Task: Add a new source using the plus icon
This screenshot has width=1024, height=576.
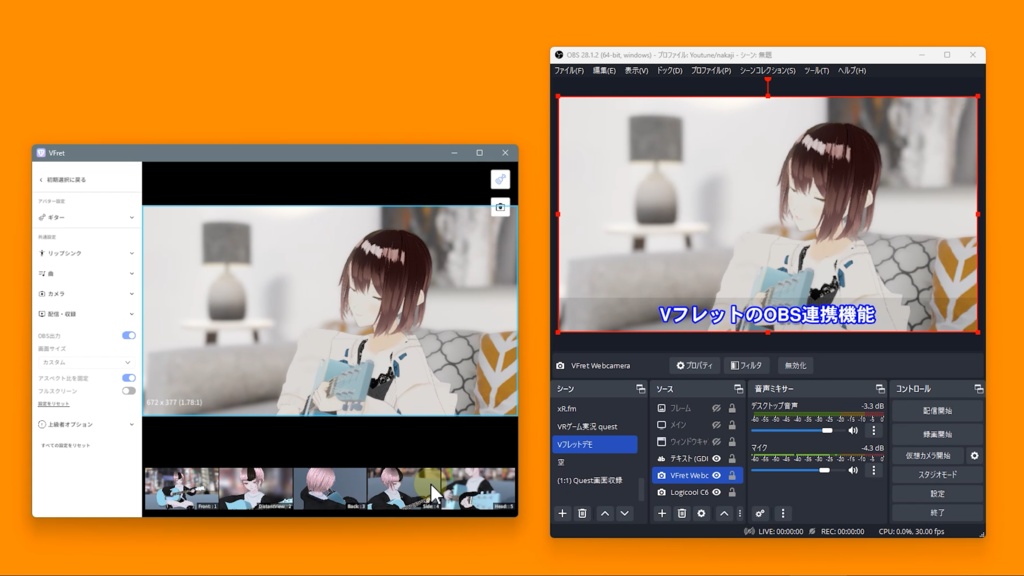Action: point(662,514)
